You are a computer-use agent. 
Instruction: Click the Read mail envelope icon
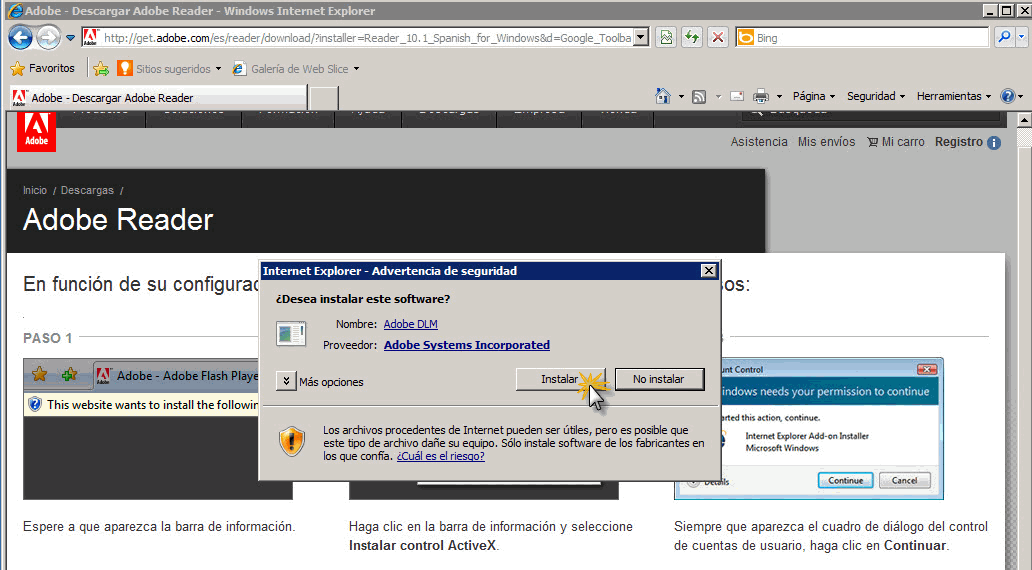coord(737,96)
